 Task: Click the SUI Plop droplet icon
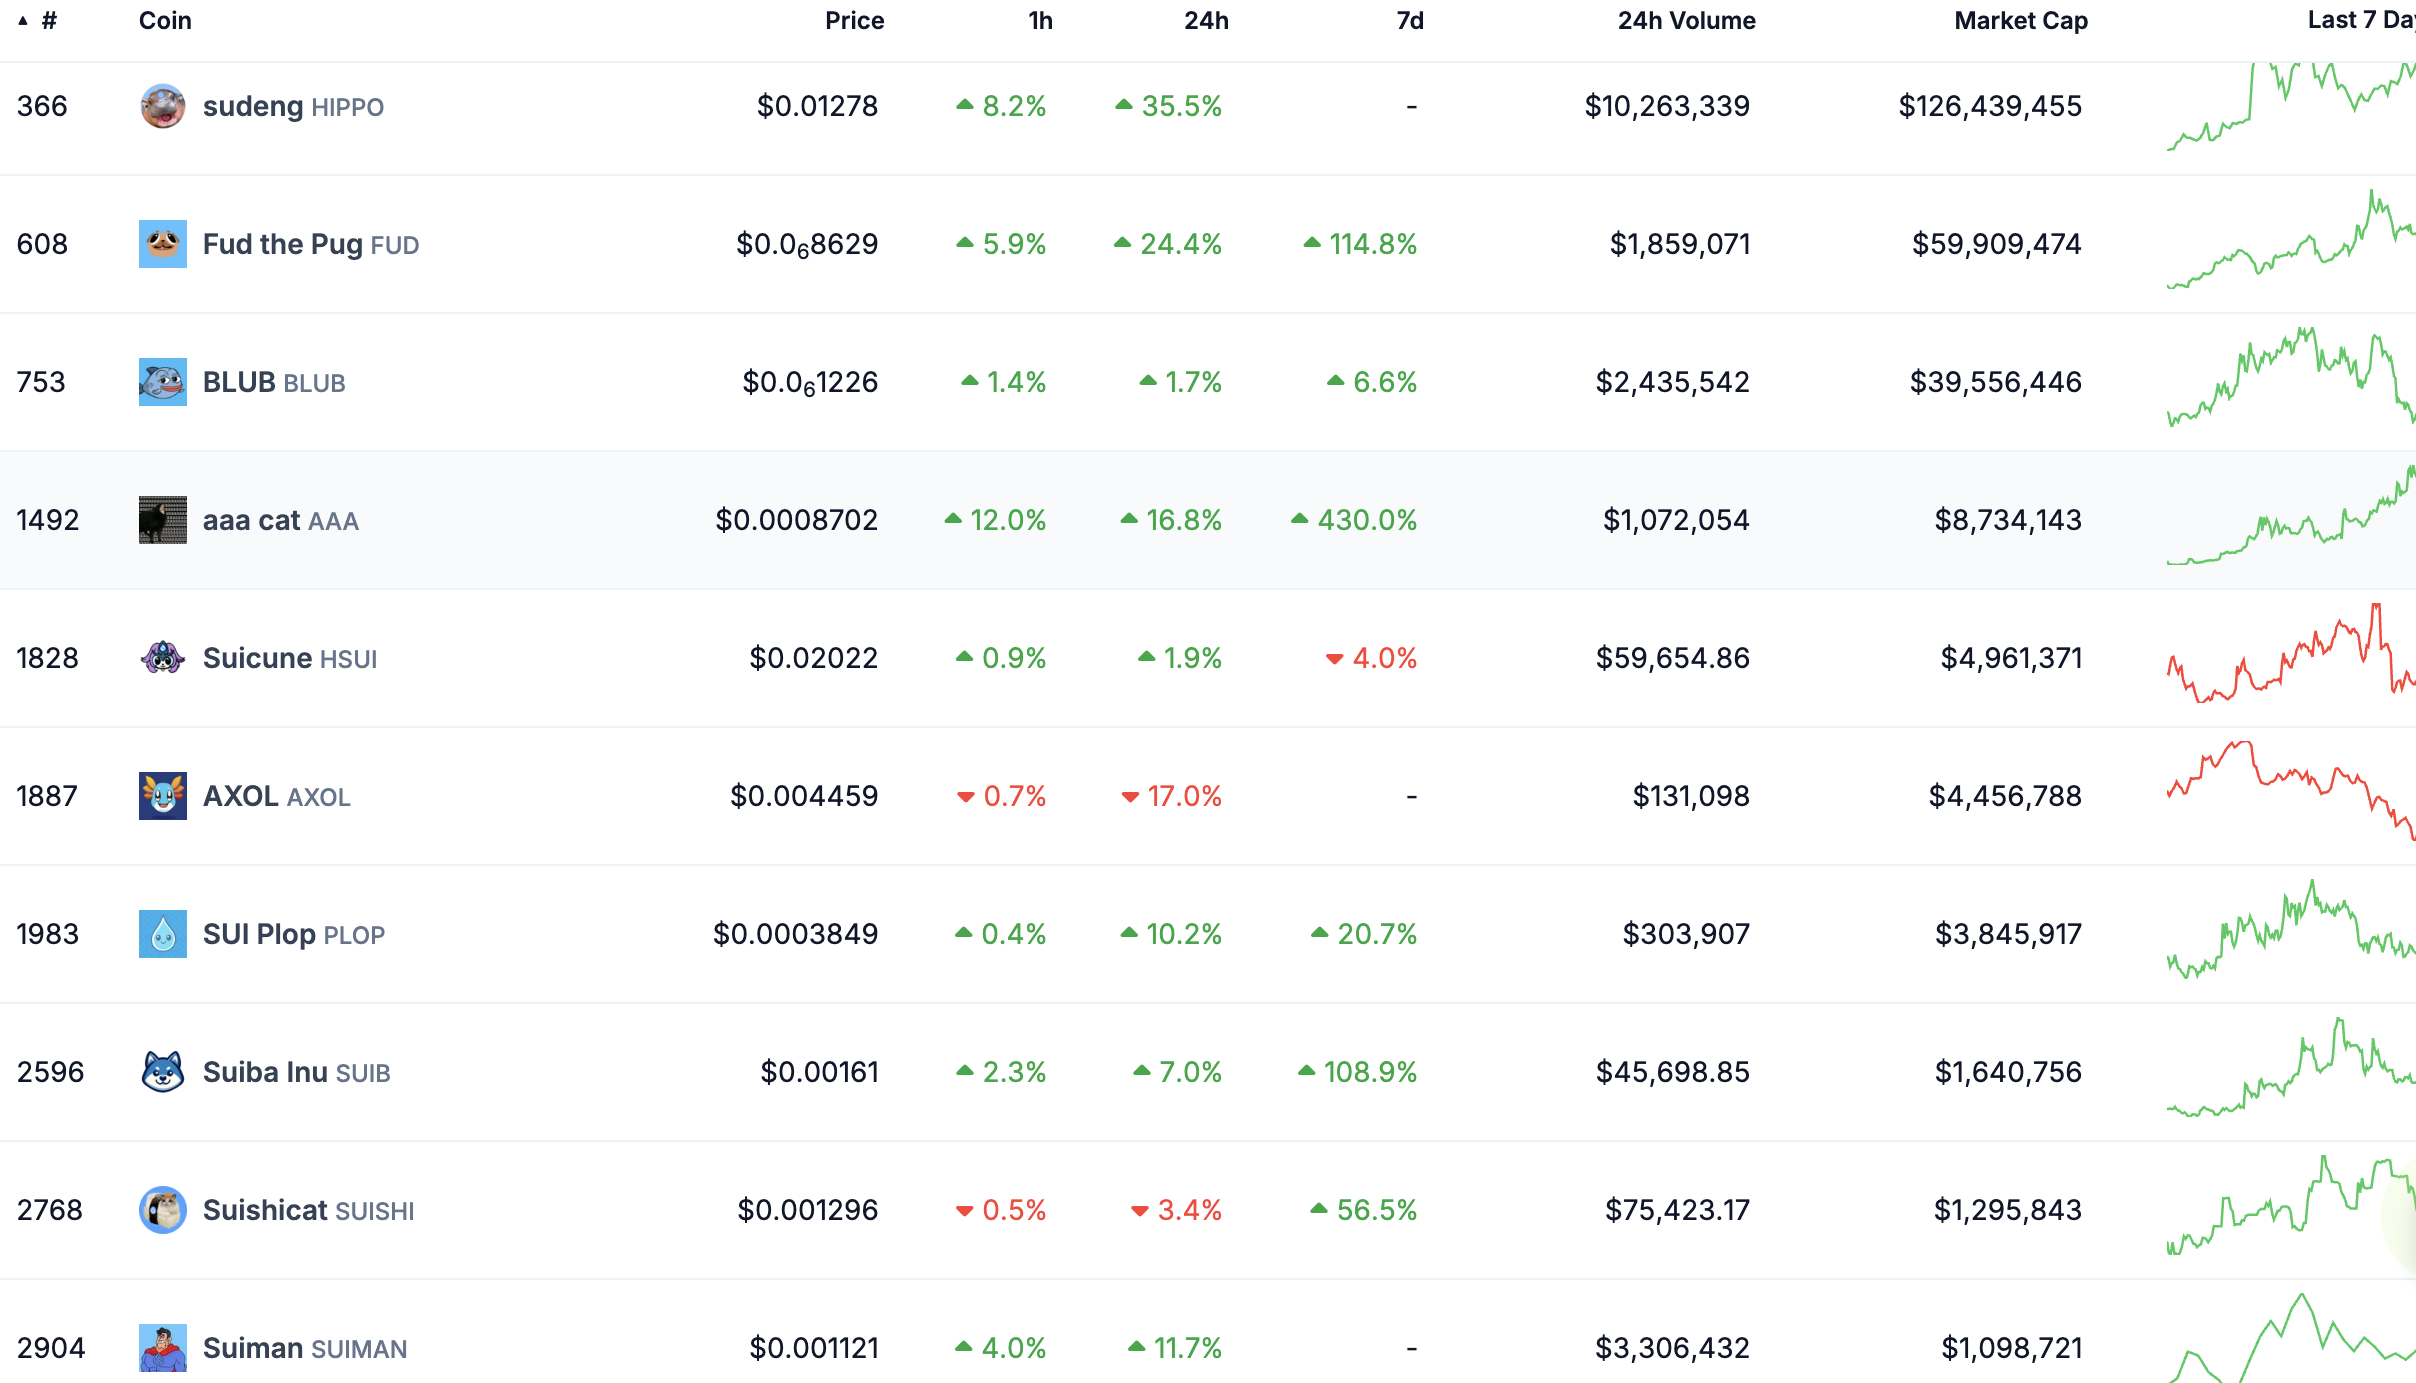[x=162, y=934]
